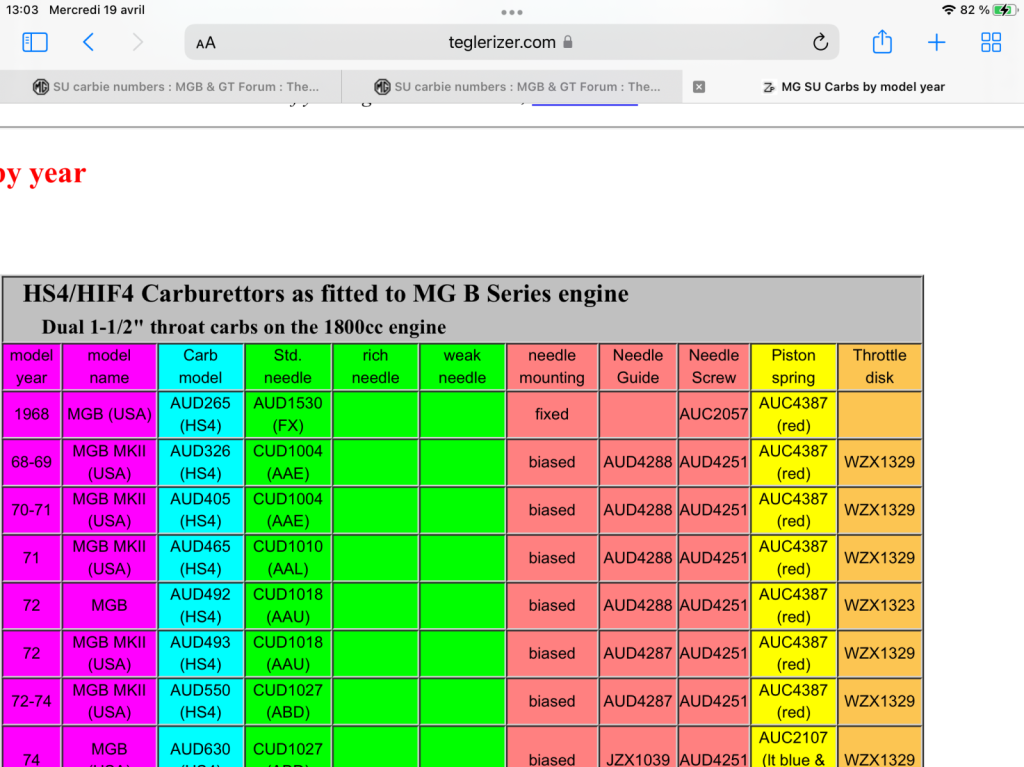Close the MG SU Carbs tab
Screen dimensions: 1024x767
[x=699, y=87]
